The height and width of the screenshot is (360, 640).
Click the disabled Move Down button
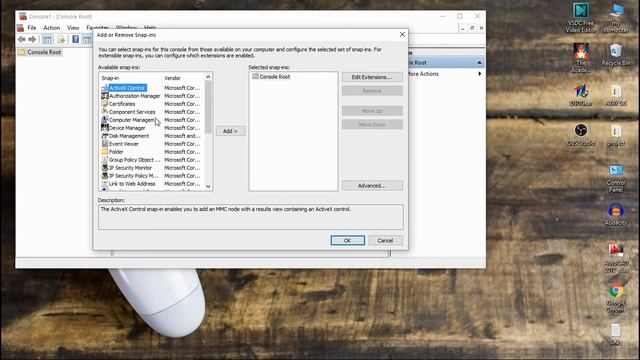tap(372, 124)
